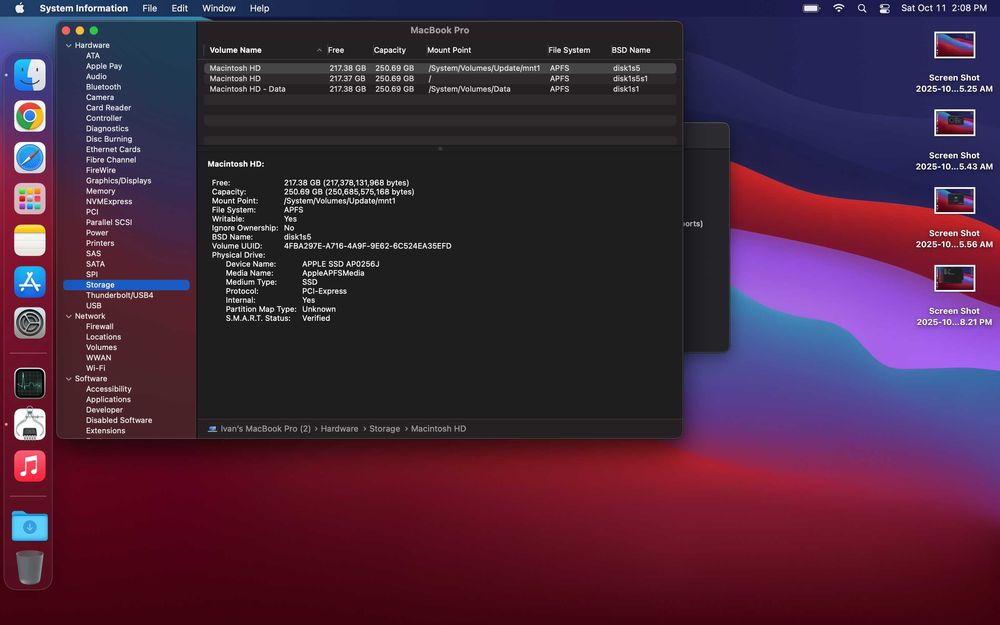
Task: Open Spotlight search
Action: (862, 8)
